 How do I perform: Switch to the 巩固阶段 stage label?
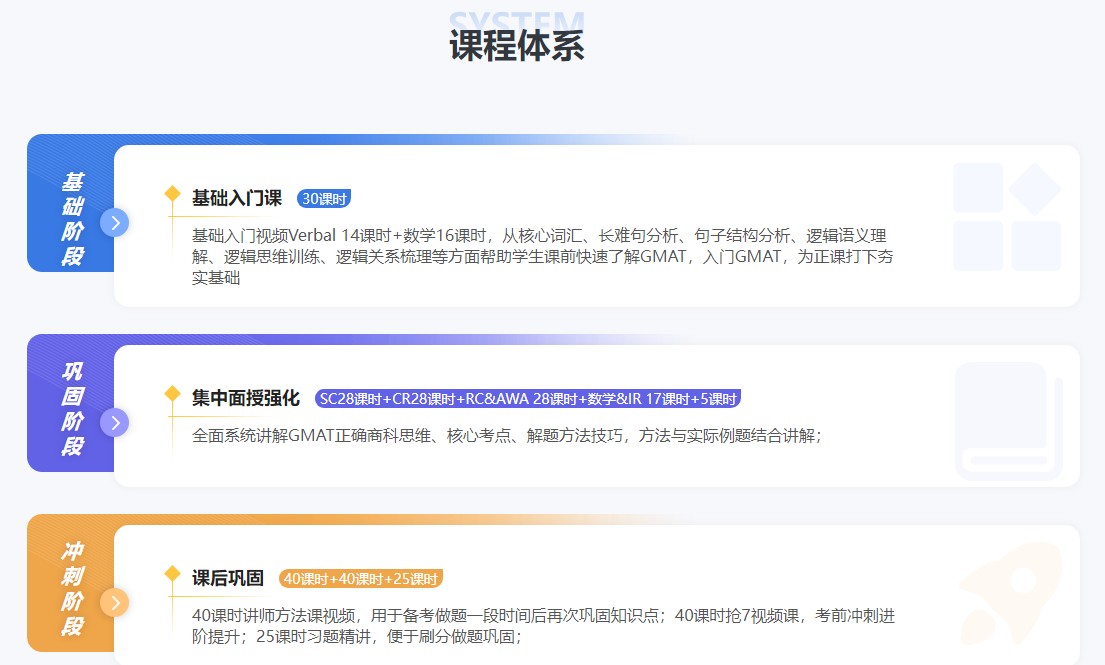(72, 409)
